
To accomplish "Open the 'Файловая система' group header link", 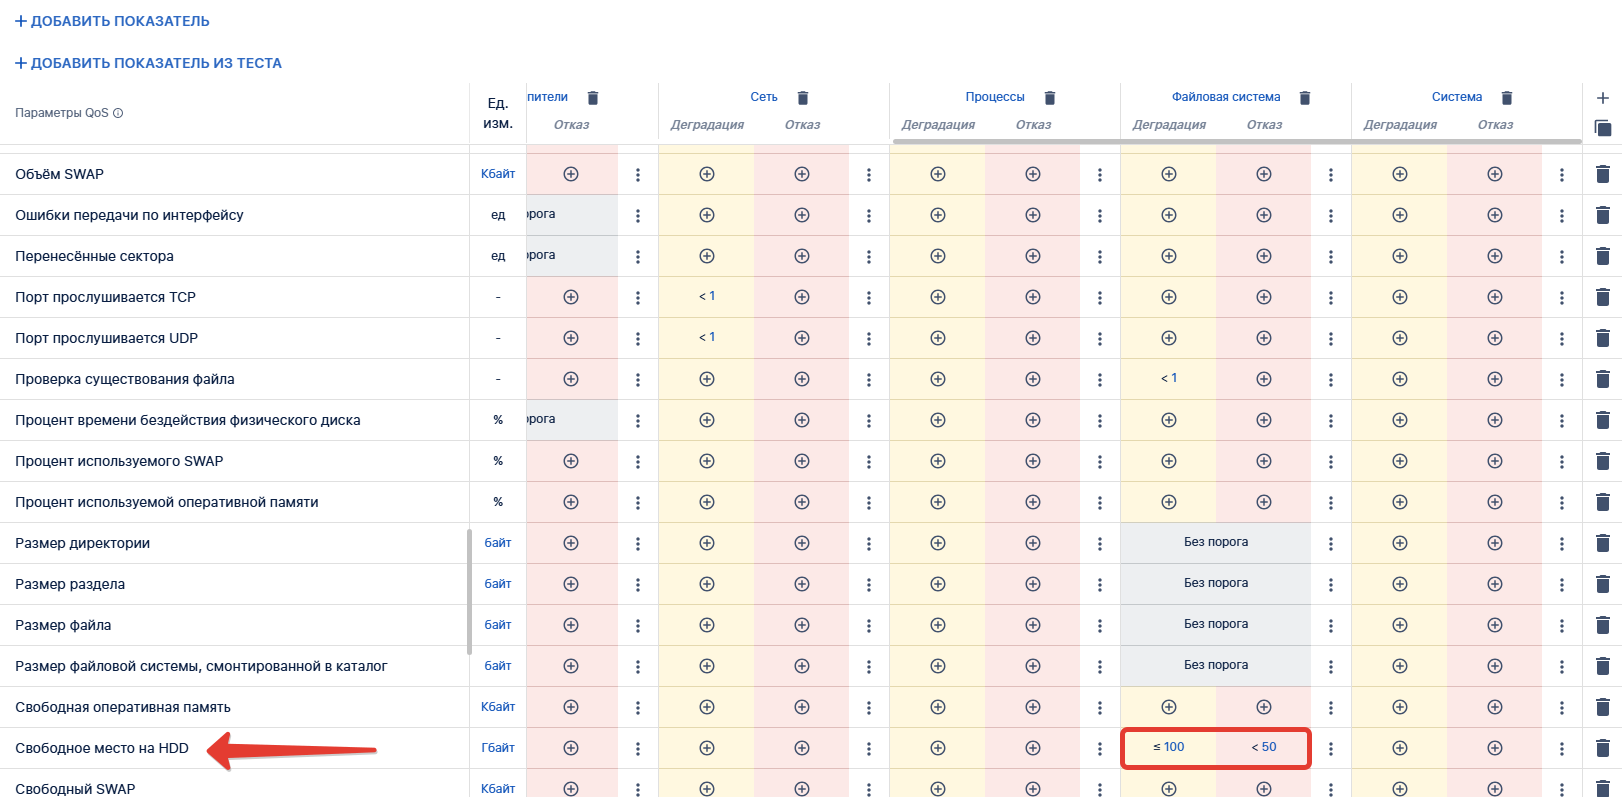I will tap(1226, 97).
